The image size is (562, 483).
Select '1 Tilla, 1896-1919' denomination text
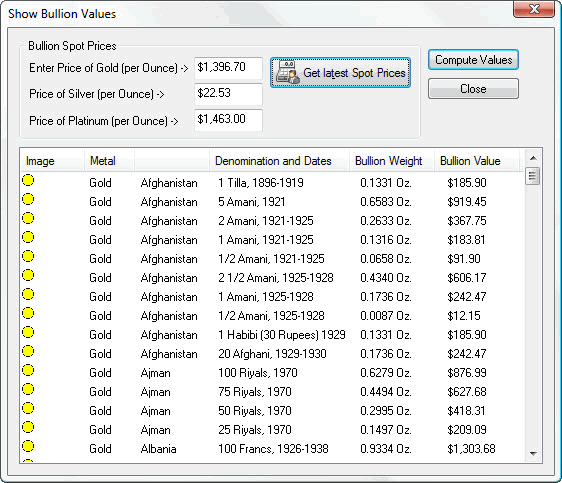click(261, 183)
